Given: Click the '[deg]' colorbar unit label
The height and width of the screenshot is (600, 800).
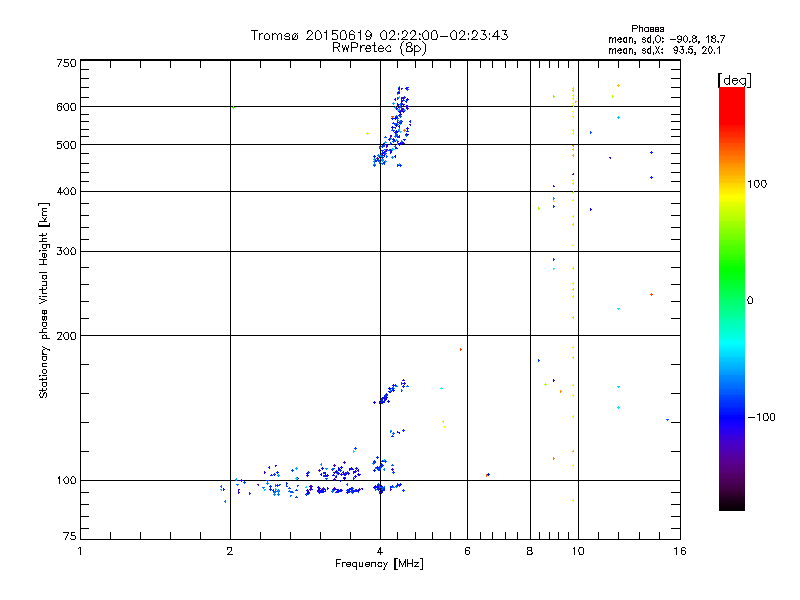Looking at the screenshot, I should pyautogui.click(x=734, y=81).
